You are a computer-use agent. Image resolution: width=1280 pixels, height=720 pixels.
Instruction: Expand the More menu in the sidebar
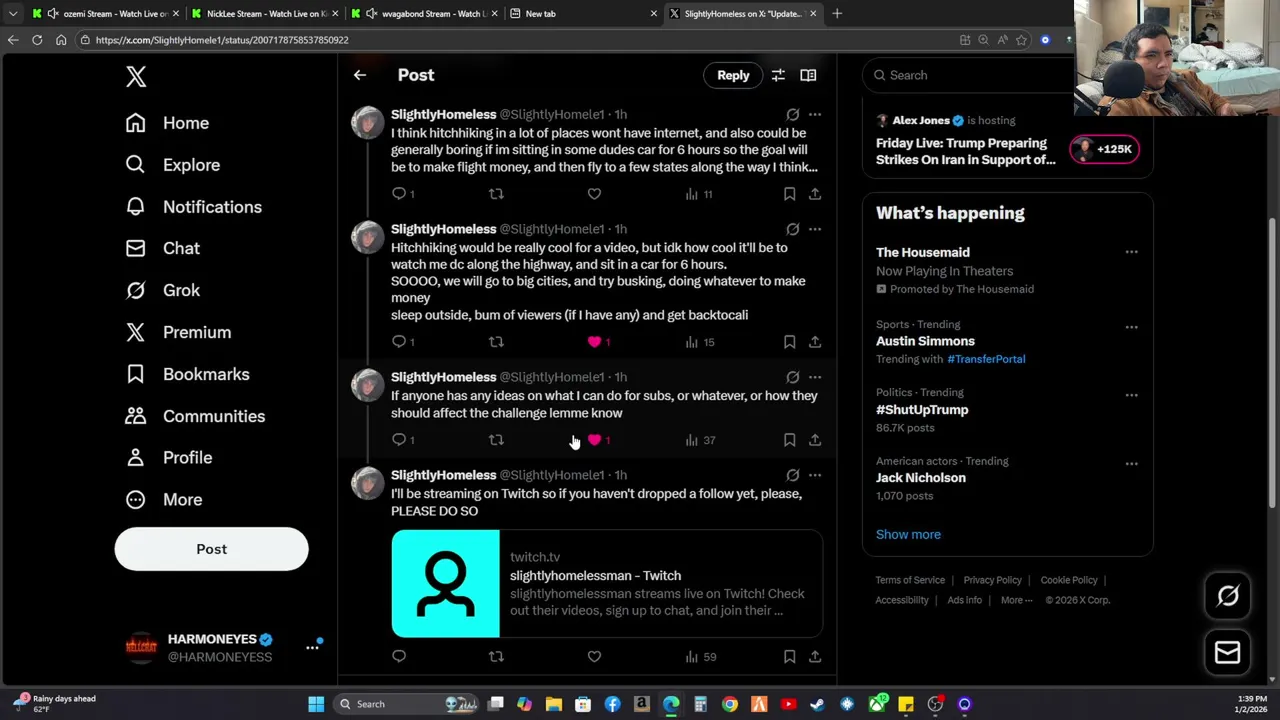tap(163, 499)
